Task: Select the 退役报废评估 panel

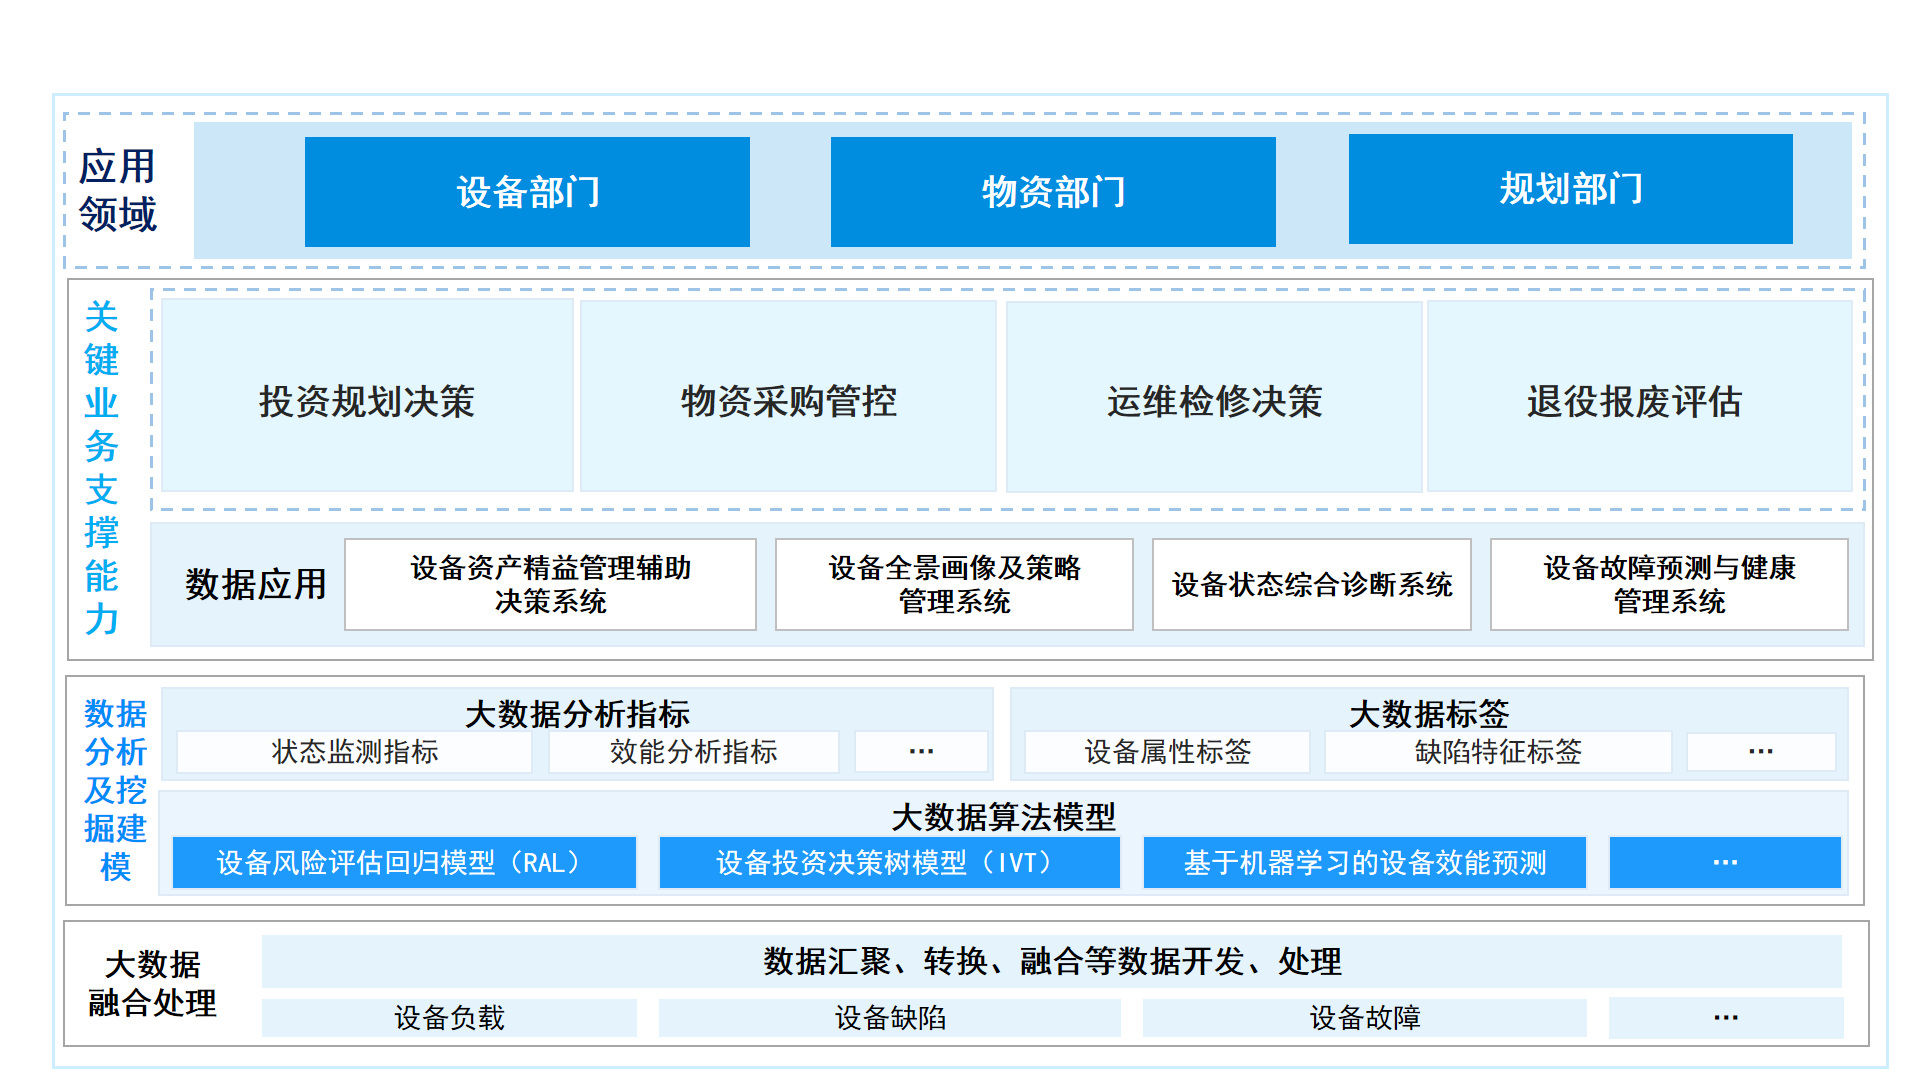Action: (1639, 396)
